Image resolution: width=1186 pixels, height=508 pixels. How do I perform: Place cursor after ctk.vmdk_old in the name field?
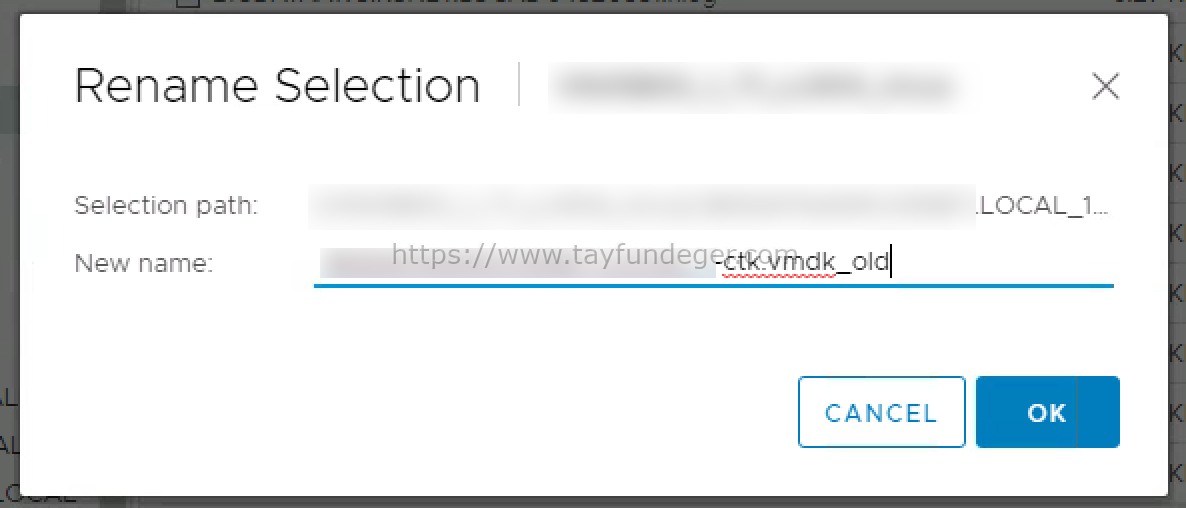tap(893, 265)
